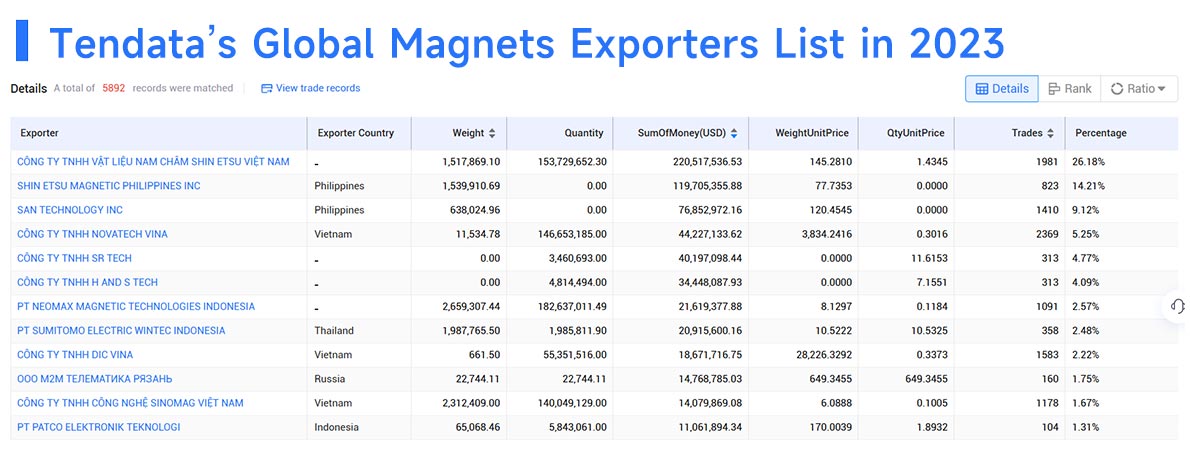Switch to the Details view tab

click(1002, 89)
